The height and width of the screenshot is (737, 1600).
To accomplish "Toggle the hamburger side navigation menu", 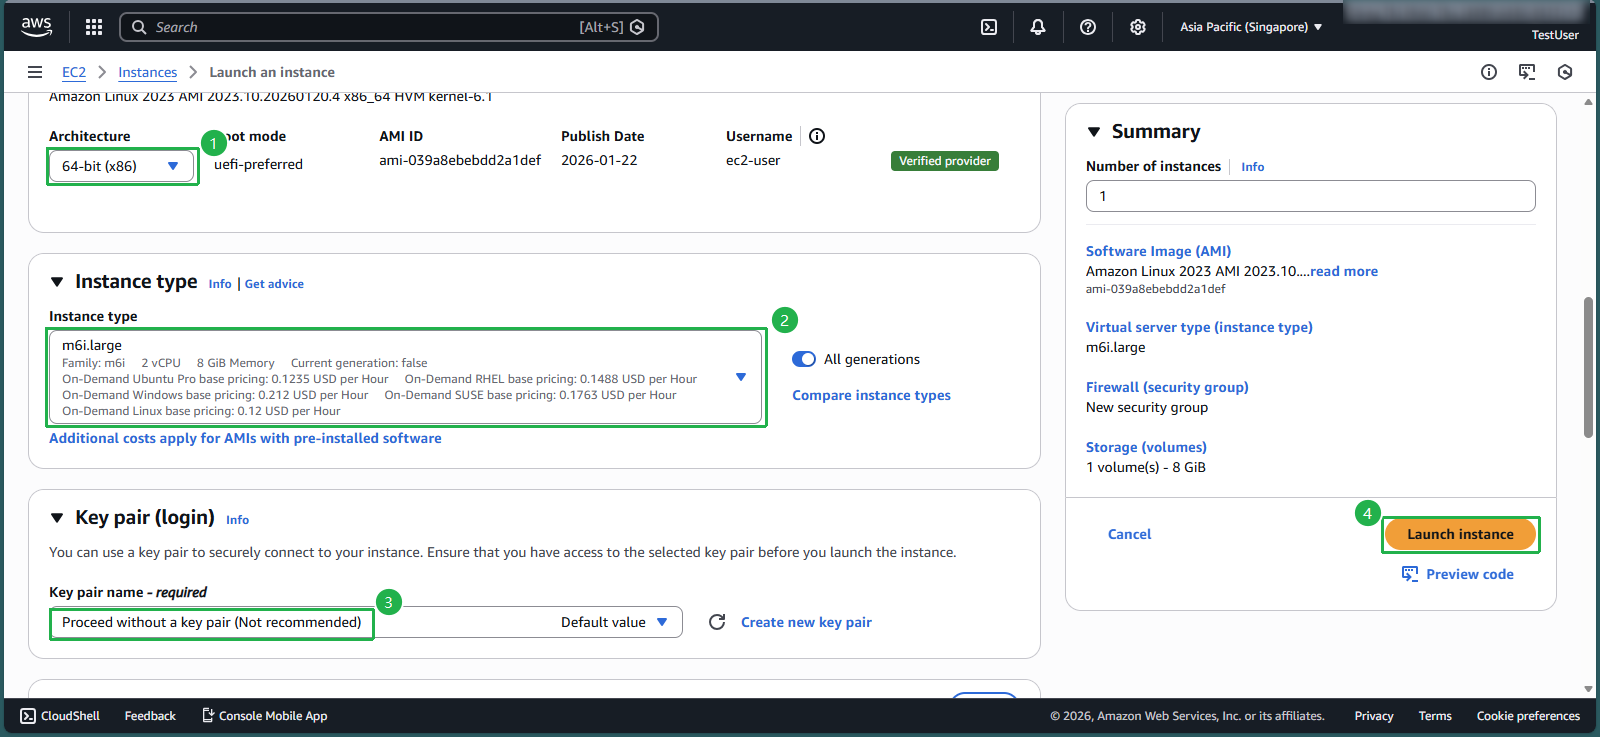I will point(35,72).
